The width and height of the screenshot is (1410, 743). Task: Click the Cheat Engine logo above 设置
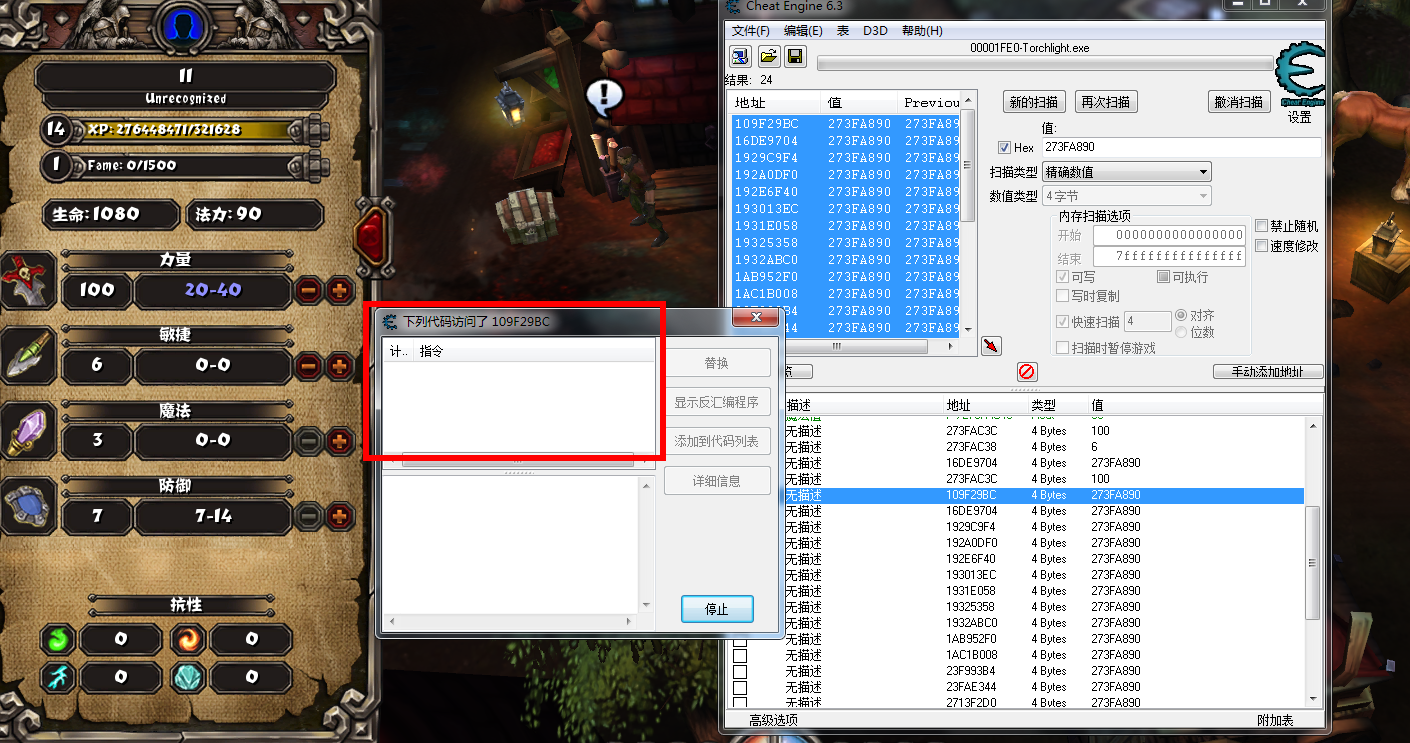pos(1300,75)
